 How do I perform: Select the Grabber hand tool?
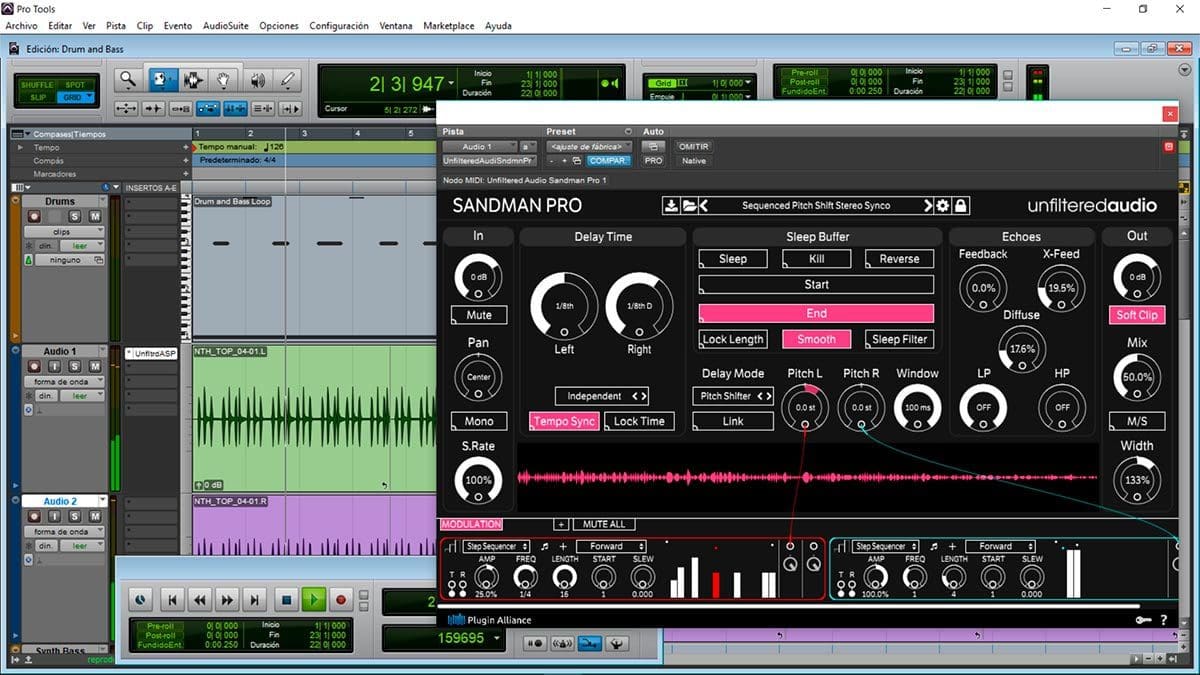pos(225,81)
